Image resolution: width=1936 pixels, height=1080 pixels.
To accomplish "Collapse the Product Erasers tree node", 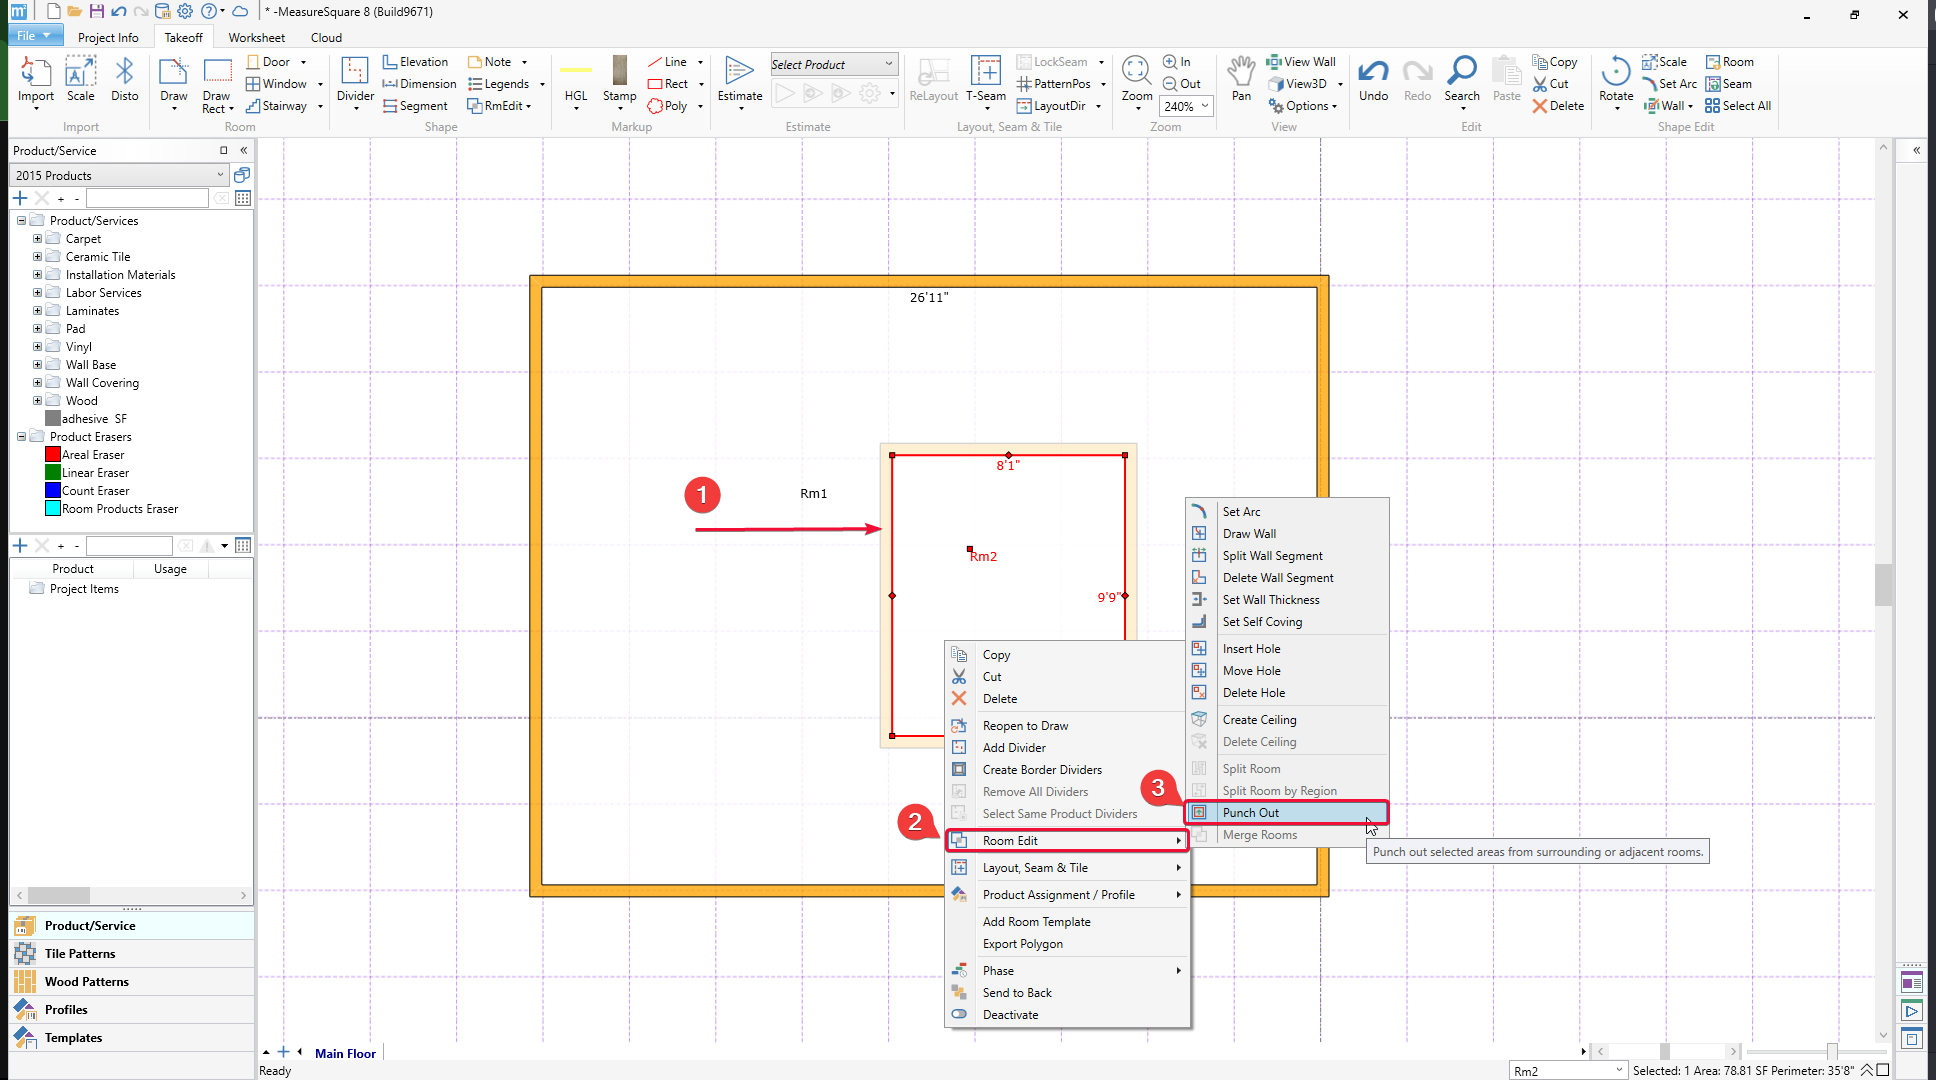I will (x=21, y=437).
